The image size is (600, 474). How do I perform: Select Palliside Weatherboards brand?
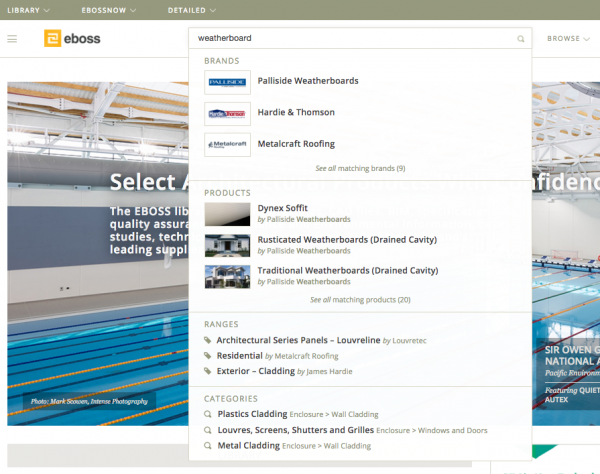(308, 81)
